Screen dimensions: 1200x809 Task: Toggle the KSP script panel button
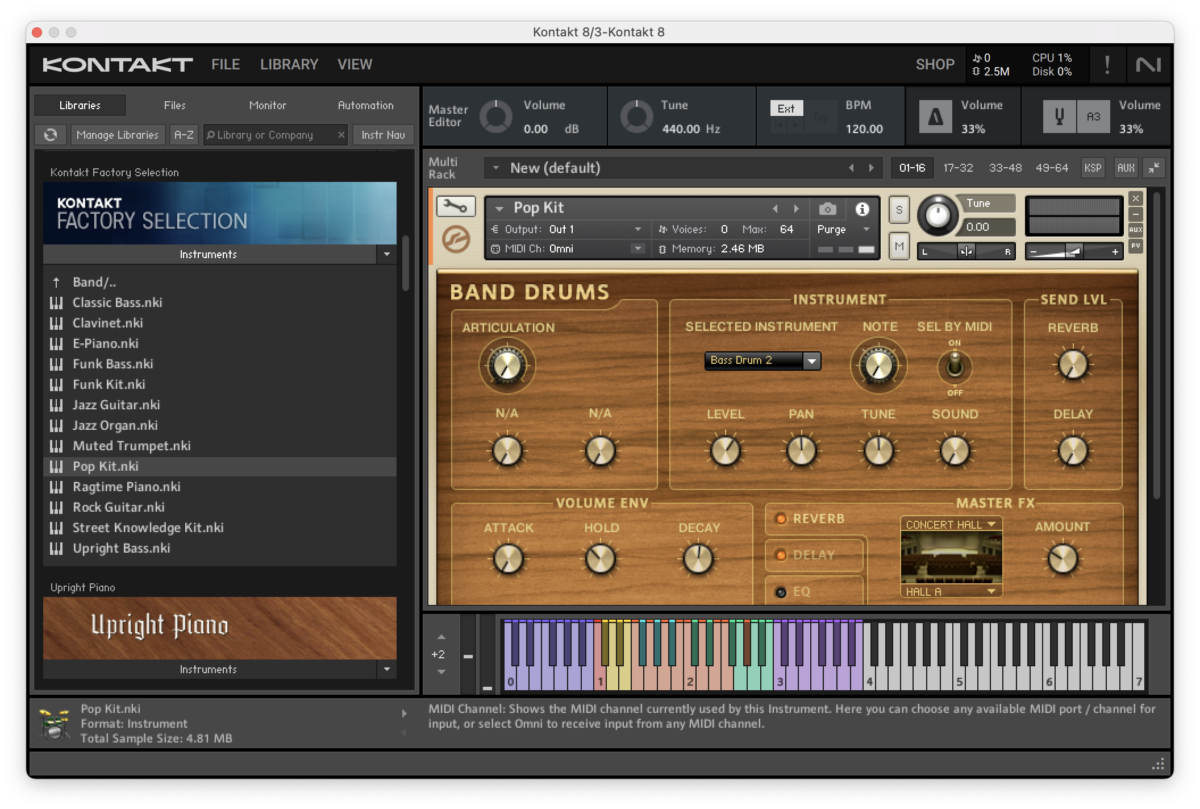(1092, 168)
